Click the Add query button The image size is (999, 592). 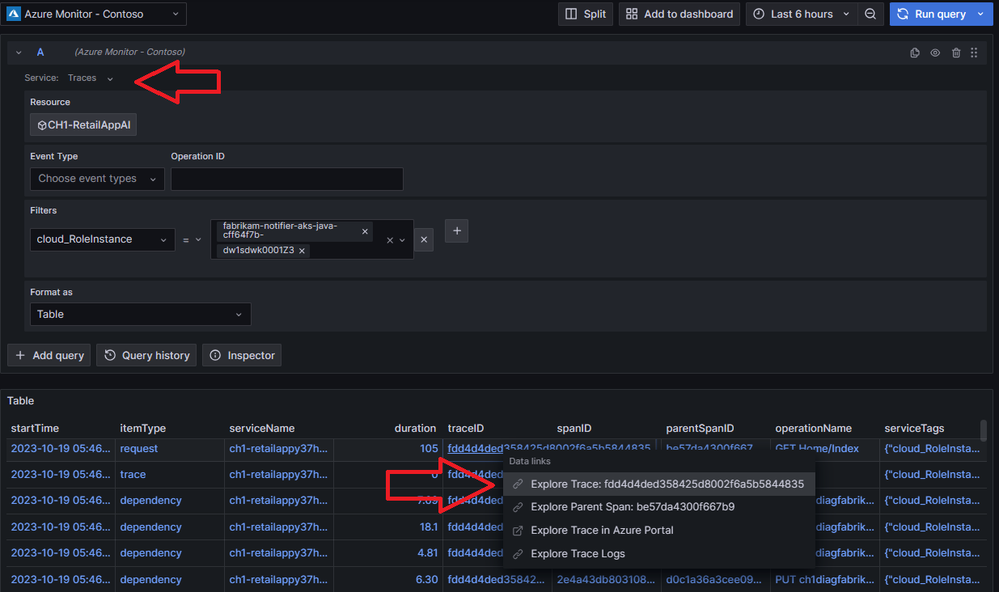pyautogui.click(x=49, y=356)
